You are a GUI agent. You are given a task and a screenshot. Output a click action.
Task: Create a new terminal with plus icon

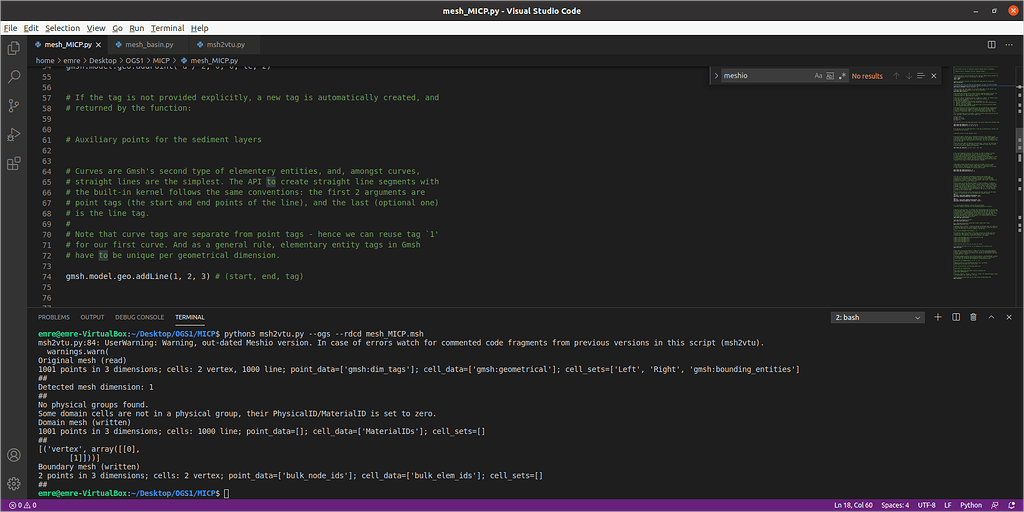click(x=938, y=317)
